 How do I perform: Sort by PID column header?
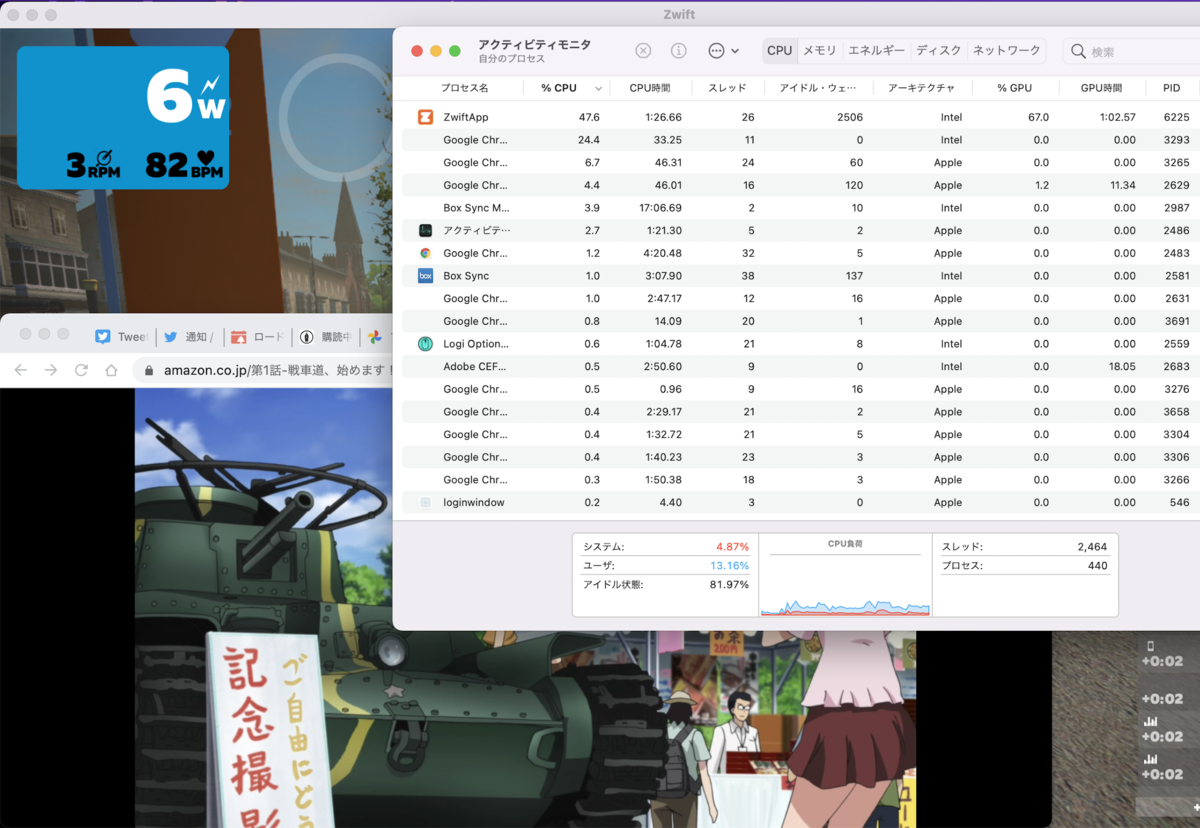point(1172,88)
